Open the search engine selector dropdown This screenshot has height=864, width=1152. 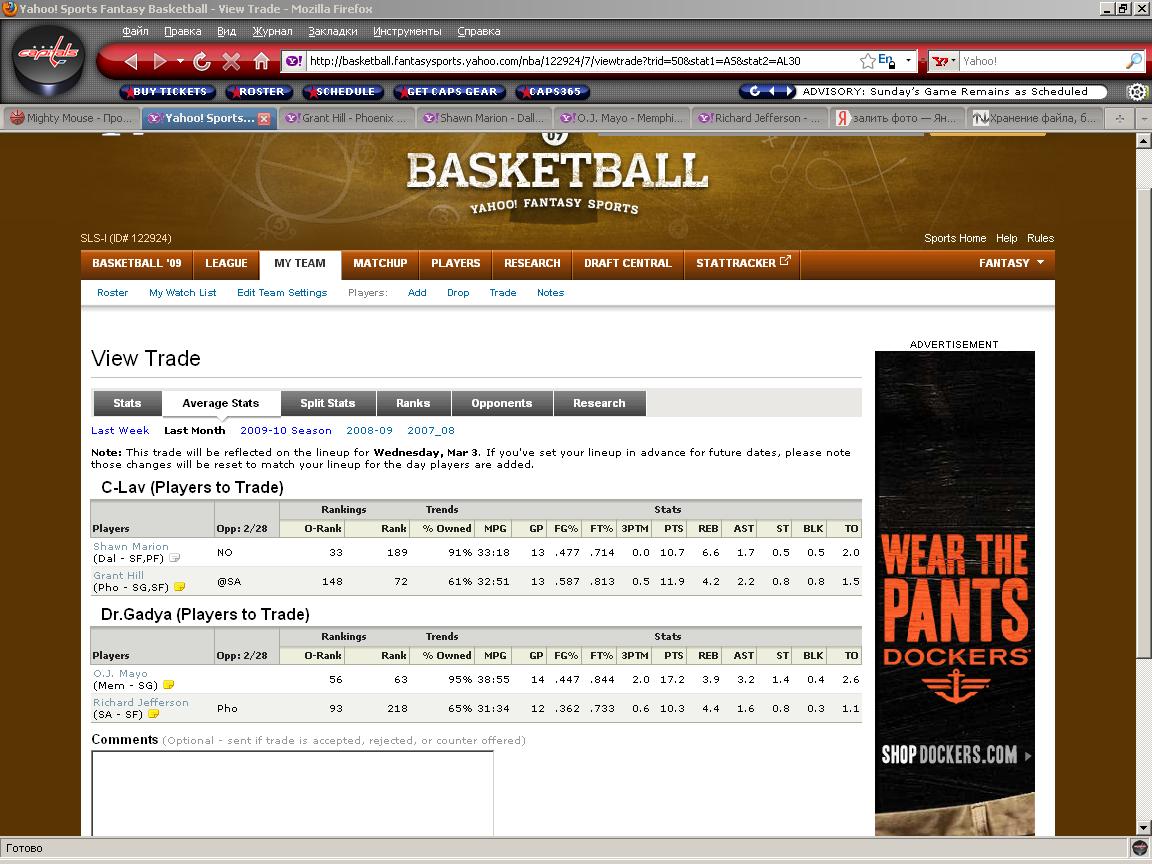point(943,61)
